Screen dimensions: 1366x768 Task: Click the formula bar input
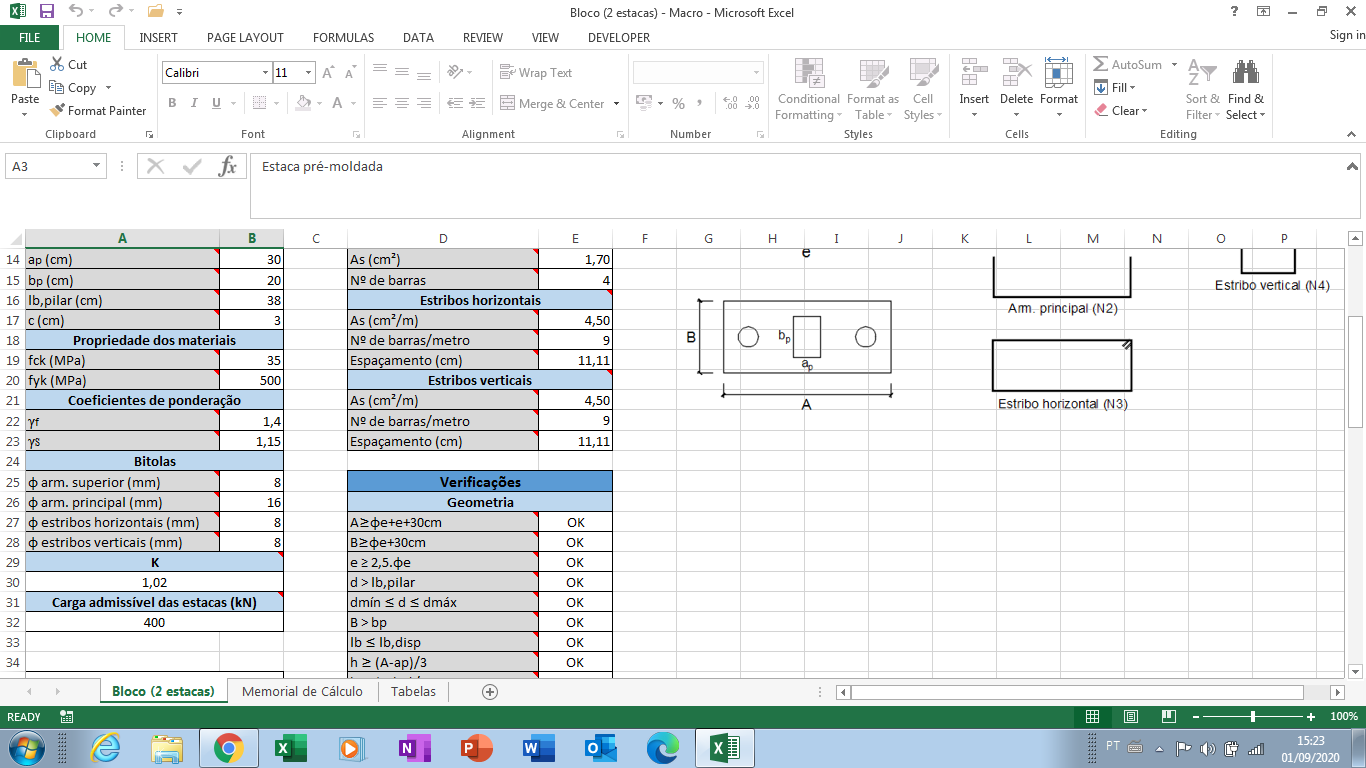tap(795, 185)
